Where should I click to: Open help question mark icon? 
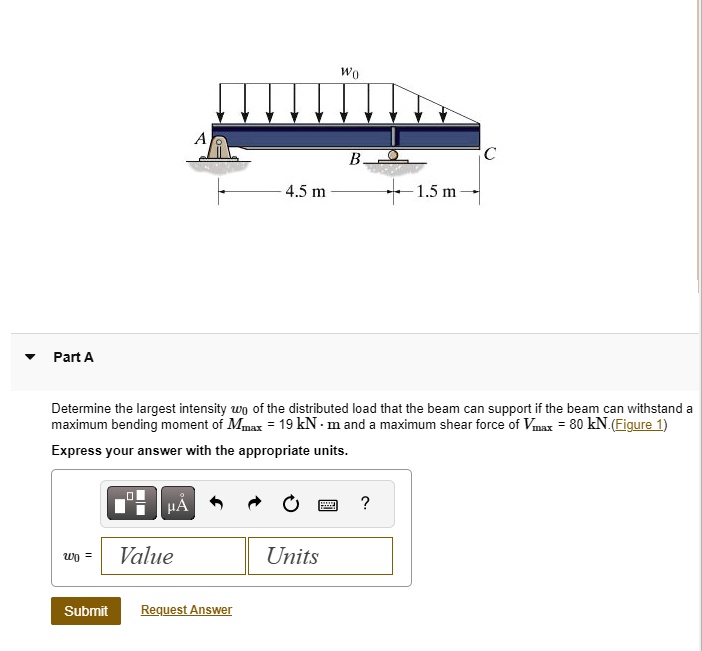pos(365,503)
